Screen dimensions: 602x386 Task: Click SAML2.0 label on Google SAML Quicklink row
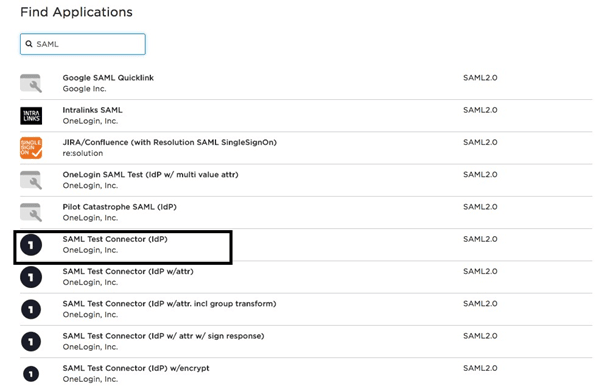(x=480, y=78)
